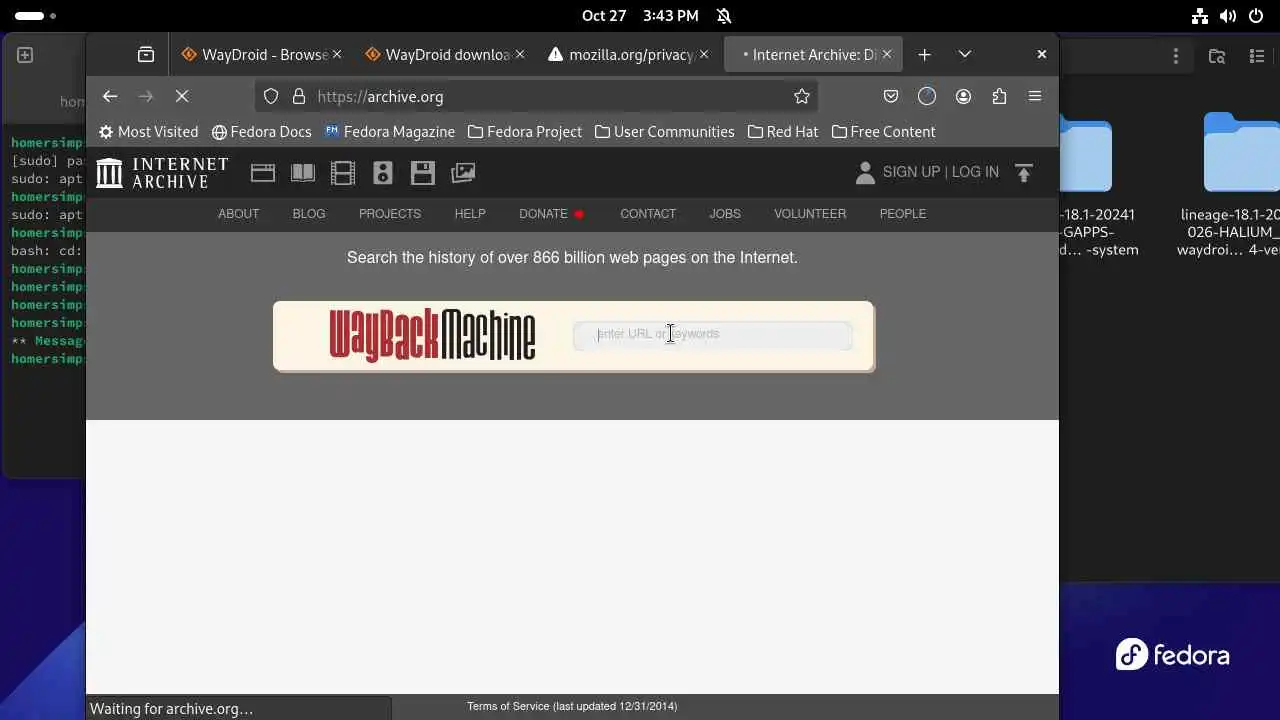View site security padlock info
1280x720 pixels.
(298, 96)
